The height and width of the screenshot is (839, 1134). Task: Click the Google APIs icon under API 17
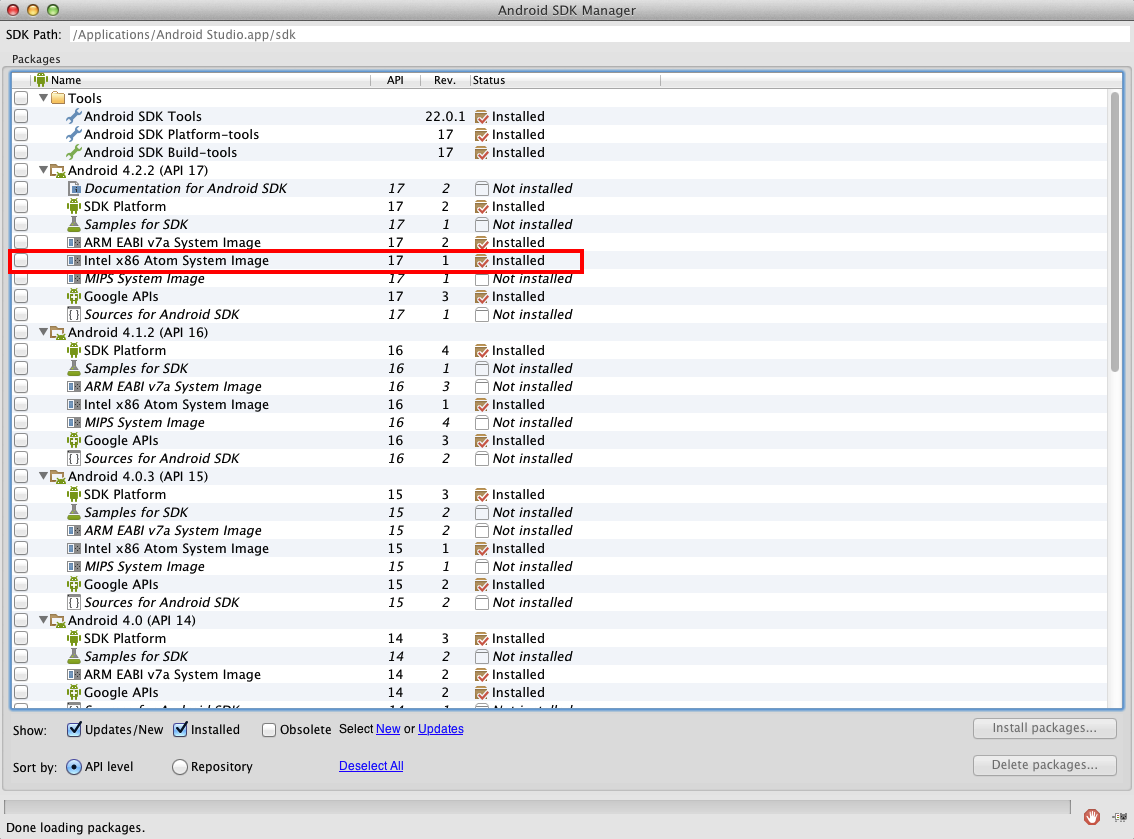coord(74,296)
